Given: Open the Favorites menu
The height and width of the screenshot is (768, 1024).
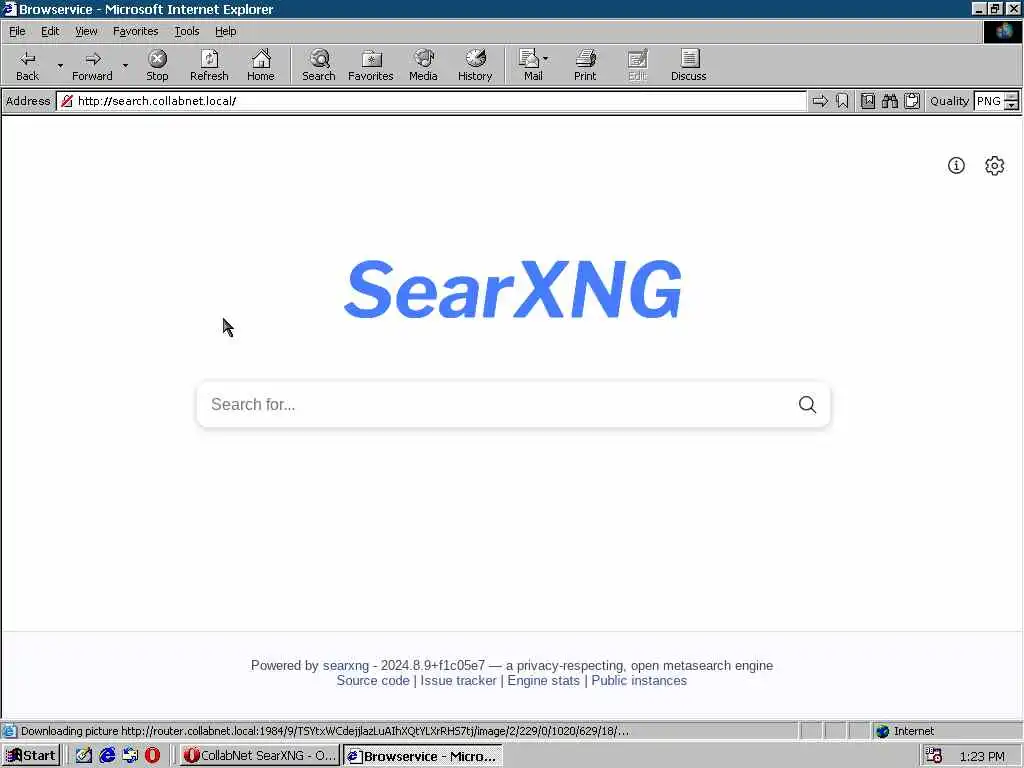Looking at the screenshot, I should coord(135,31).
